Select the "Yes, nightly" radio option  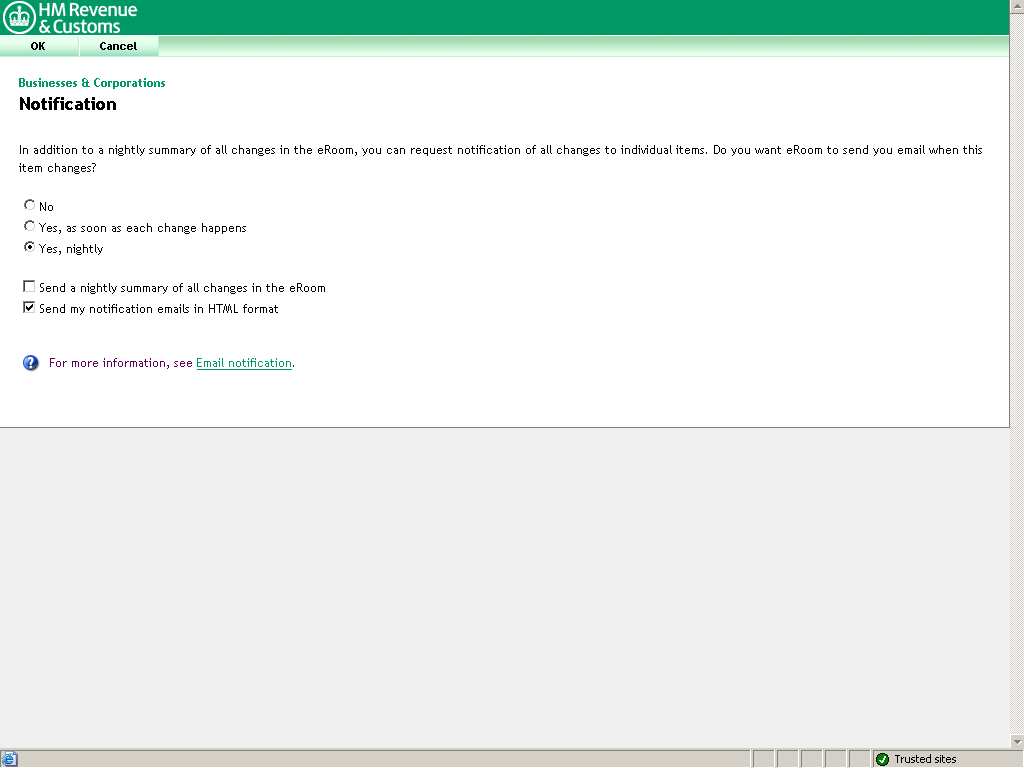click(x=29, y=248)
